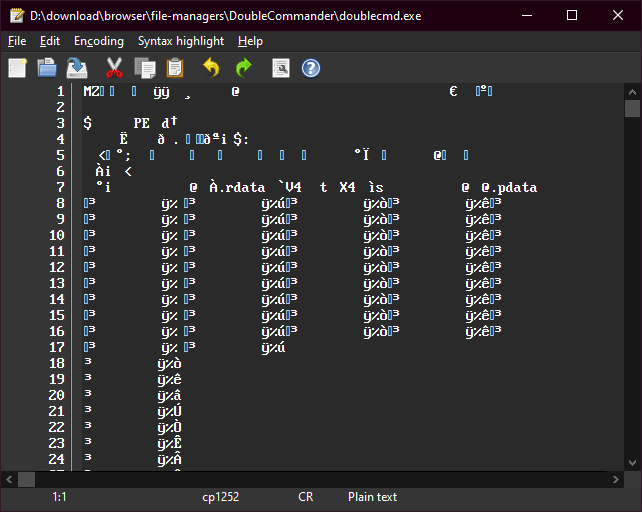The height and width of the screenshot is (512, 642).
Task: Open the File menu
Action: 17,41
